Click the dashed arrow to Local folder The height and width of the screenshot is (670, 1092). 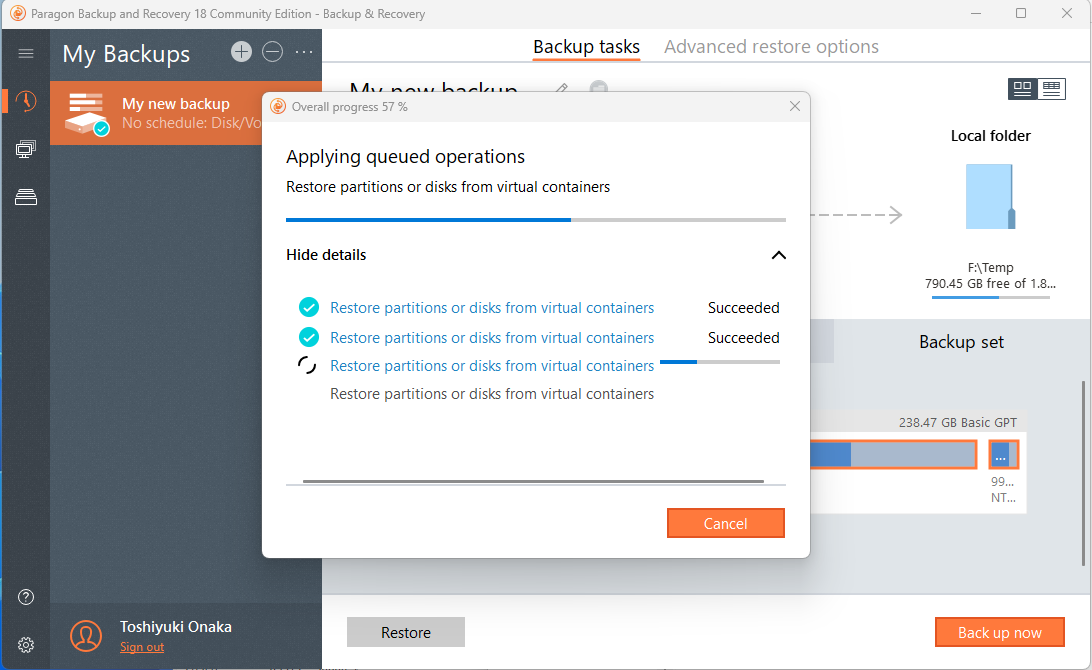857,215
